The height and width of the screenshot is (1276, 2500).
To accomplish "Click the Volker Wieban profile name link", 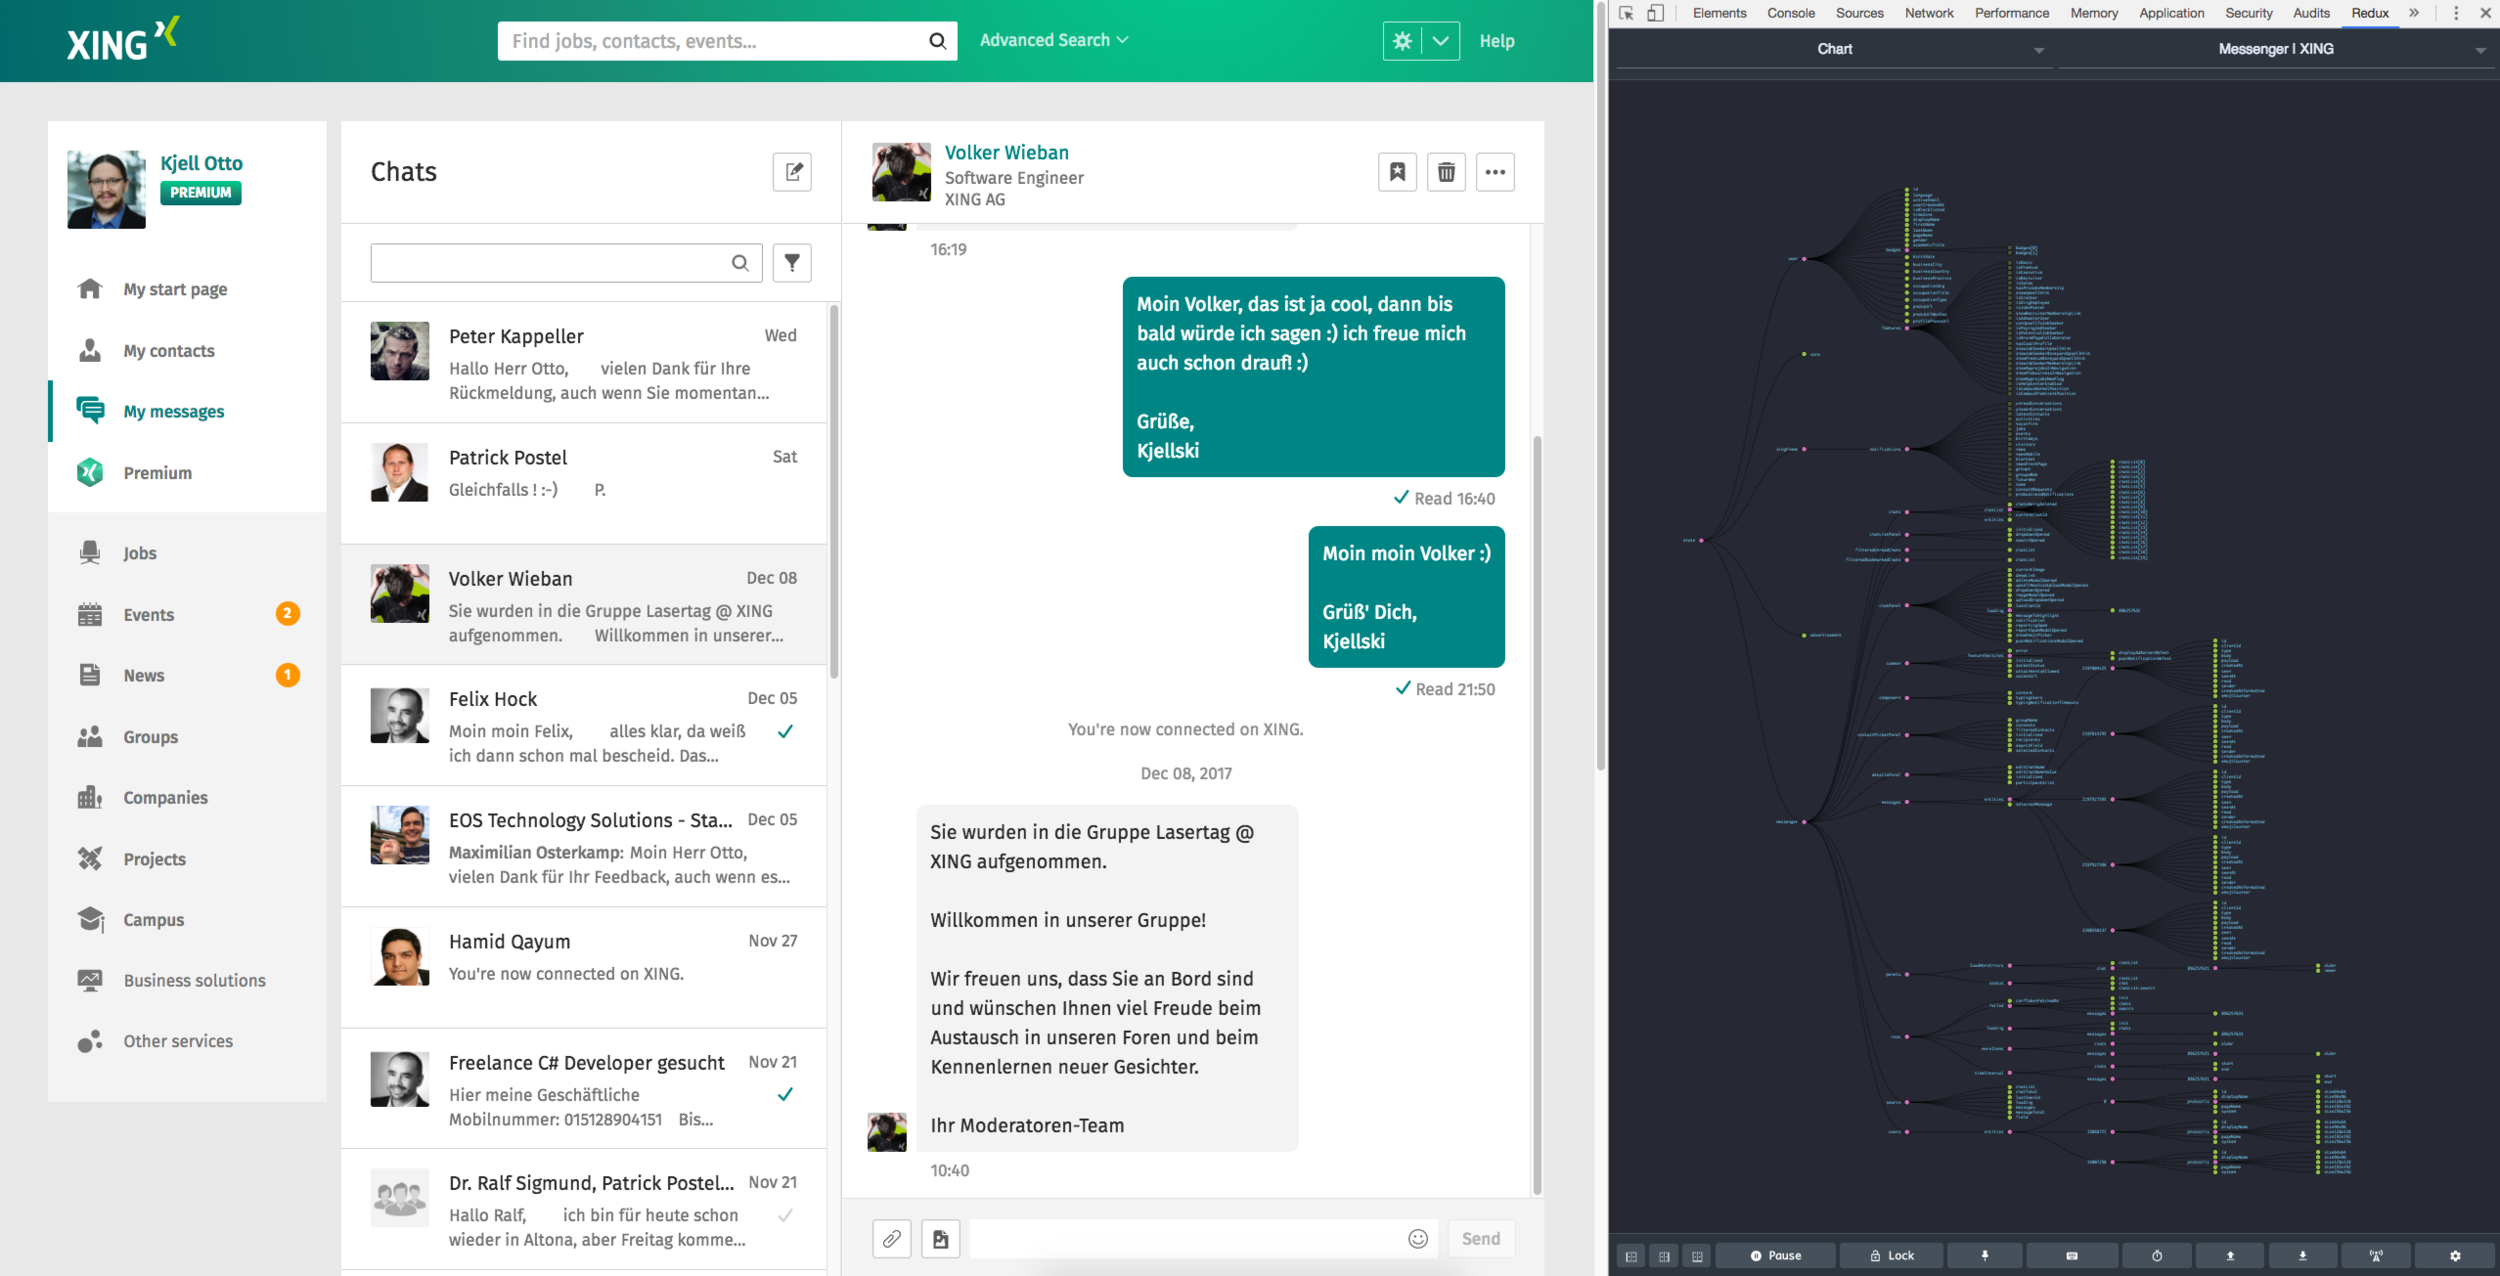I will pyautogui.click(x=1006, y=152).
